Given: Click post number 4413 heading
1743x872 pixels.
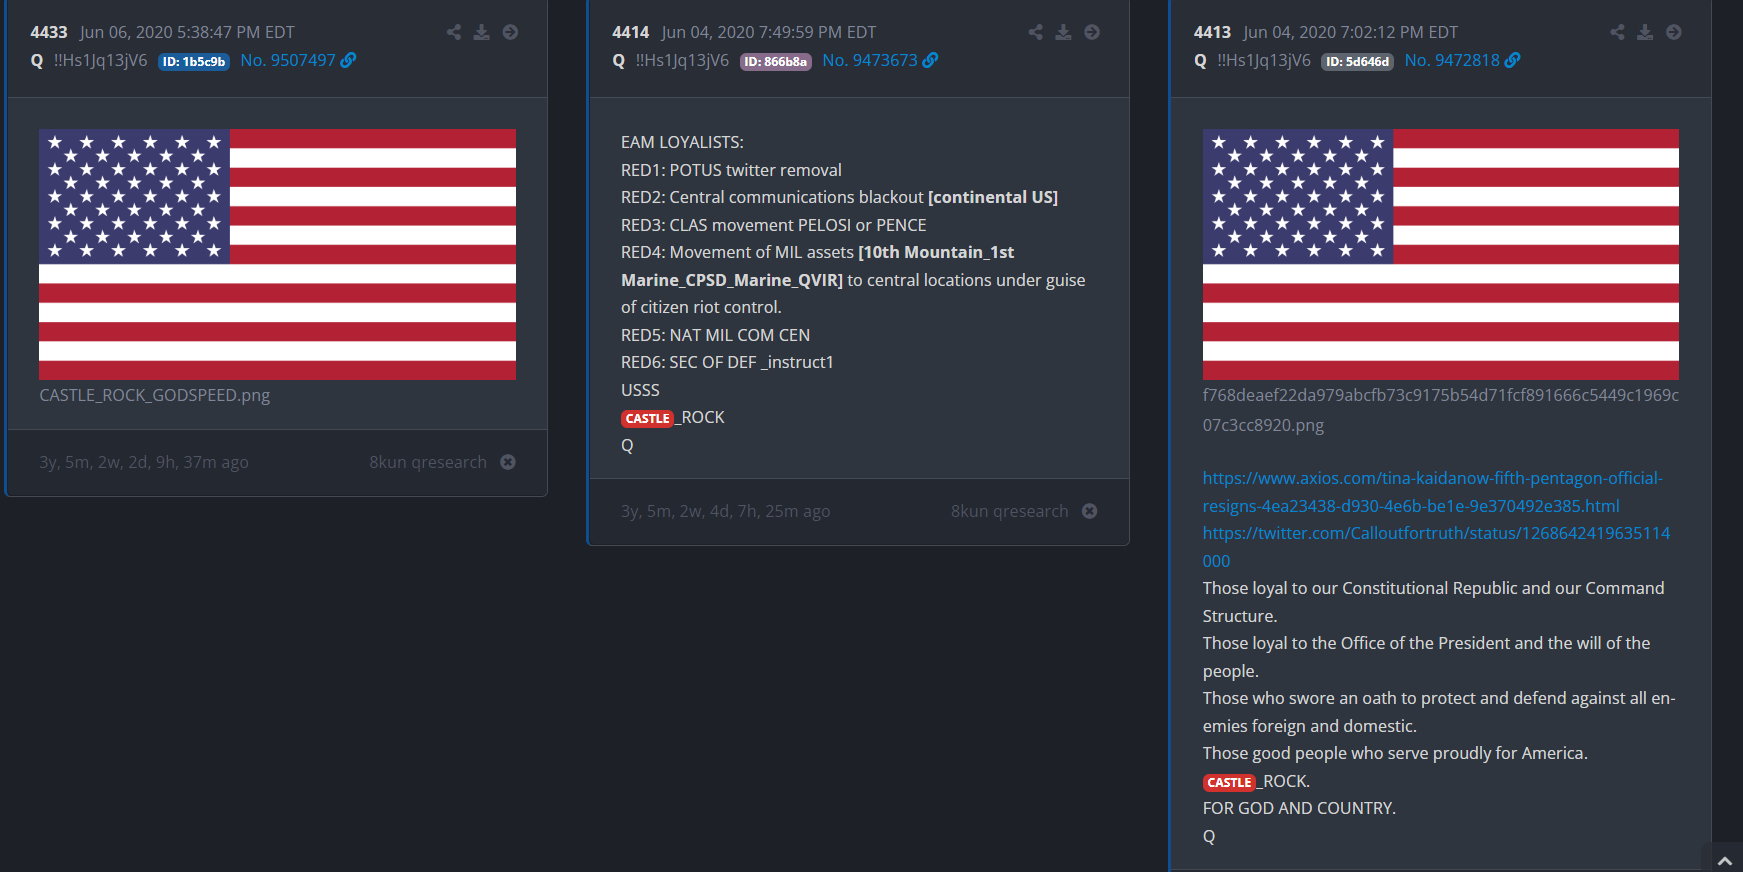Looking at the screenshot, I should (x=1212, y=32).
